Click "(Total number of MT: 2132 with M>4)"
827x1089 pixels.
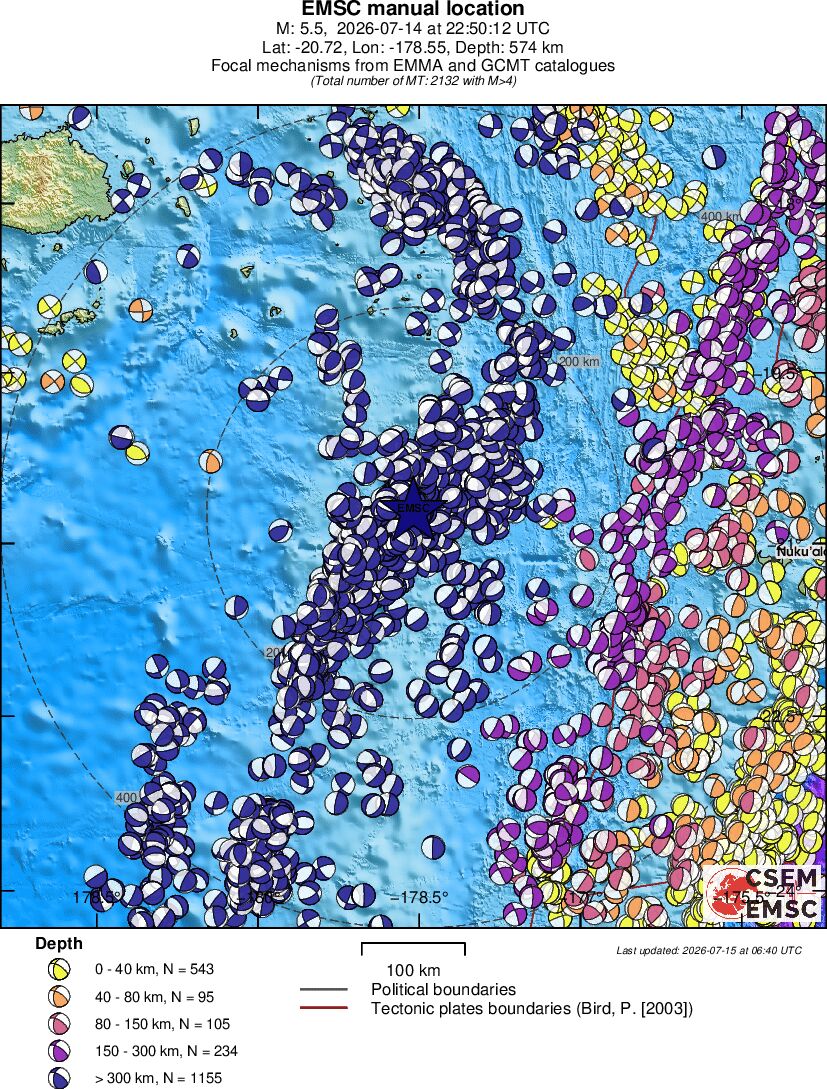[413, 81]
